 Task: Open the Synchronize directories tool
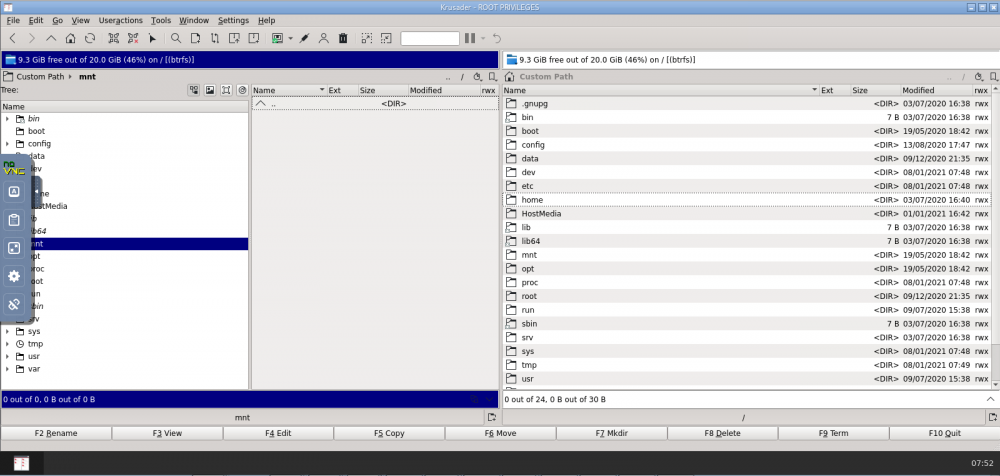pyautogui.click(x=214, y=38)
